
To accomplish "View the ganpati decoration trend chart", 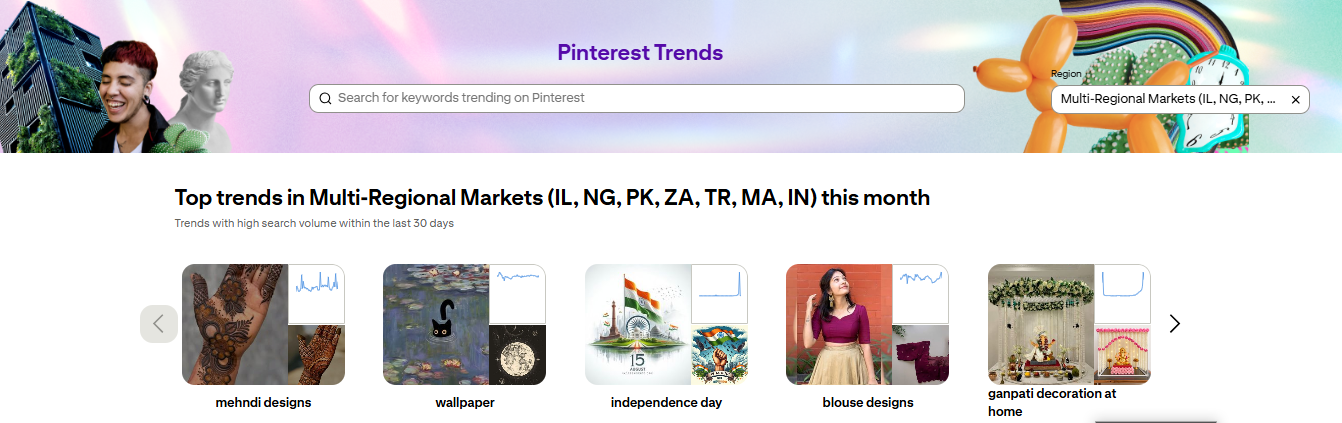I will (1122, 294).
